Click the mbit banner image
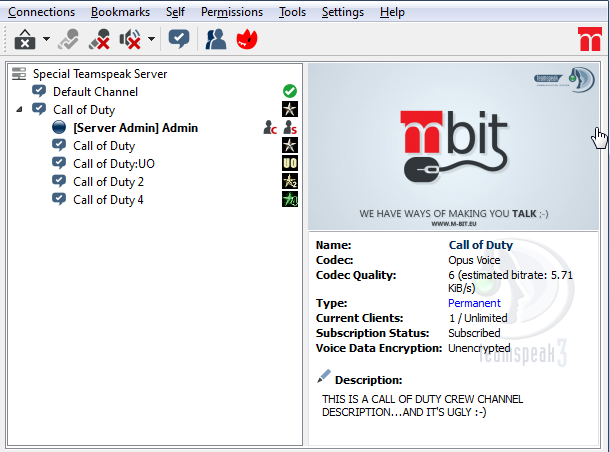Screen dimensions: 610x452 click(453, 147)
